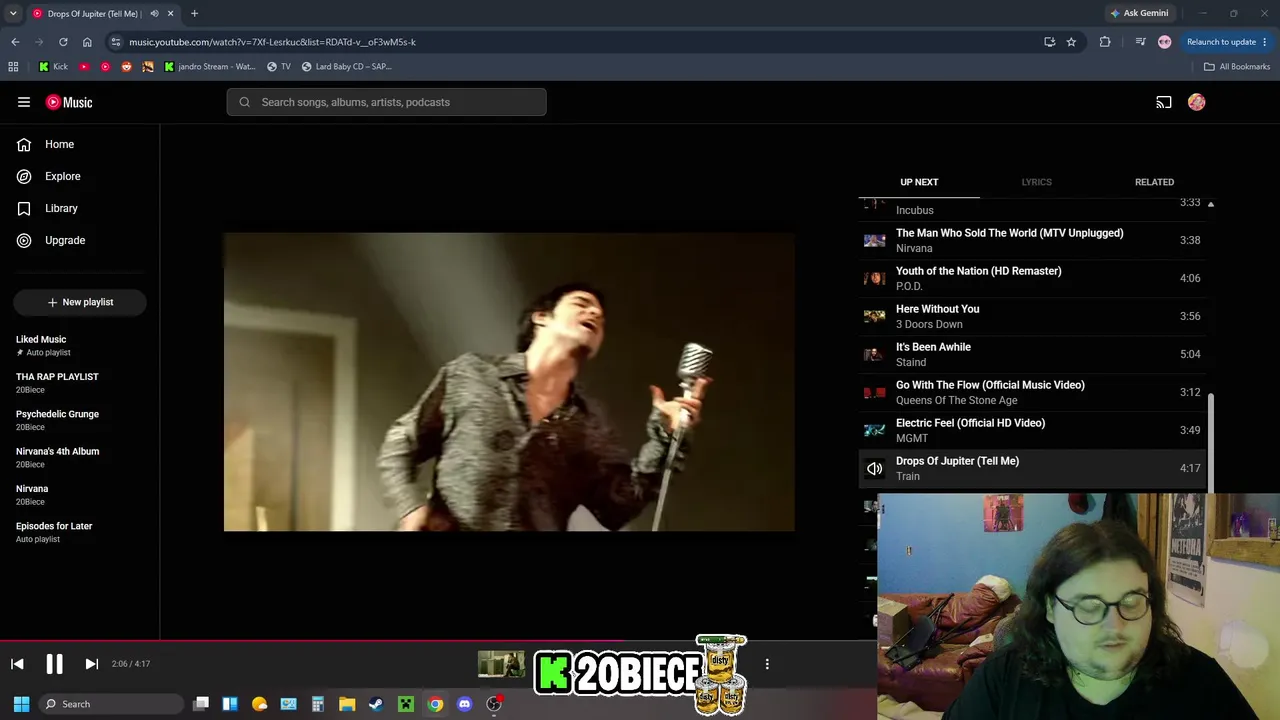Screen dimensions: 1280x720
Task: Click the queue scrollbar up arrow
Action: 1211,204
